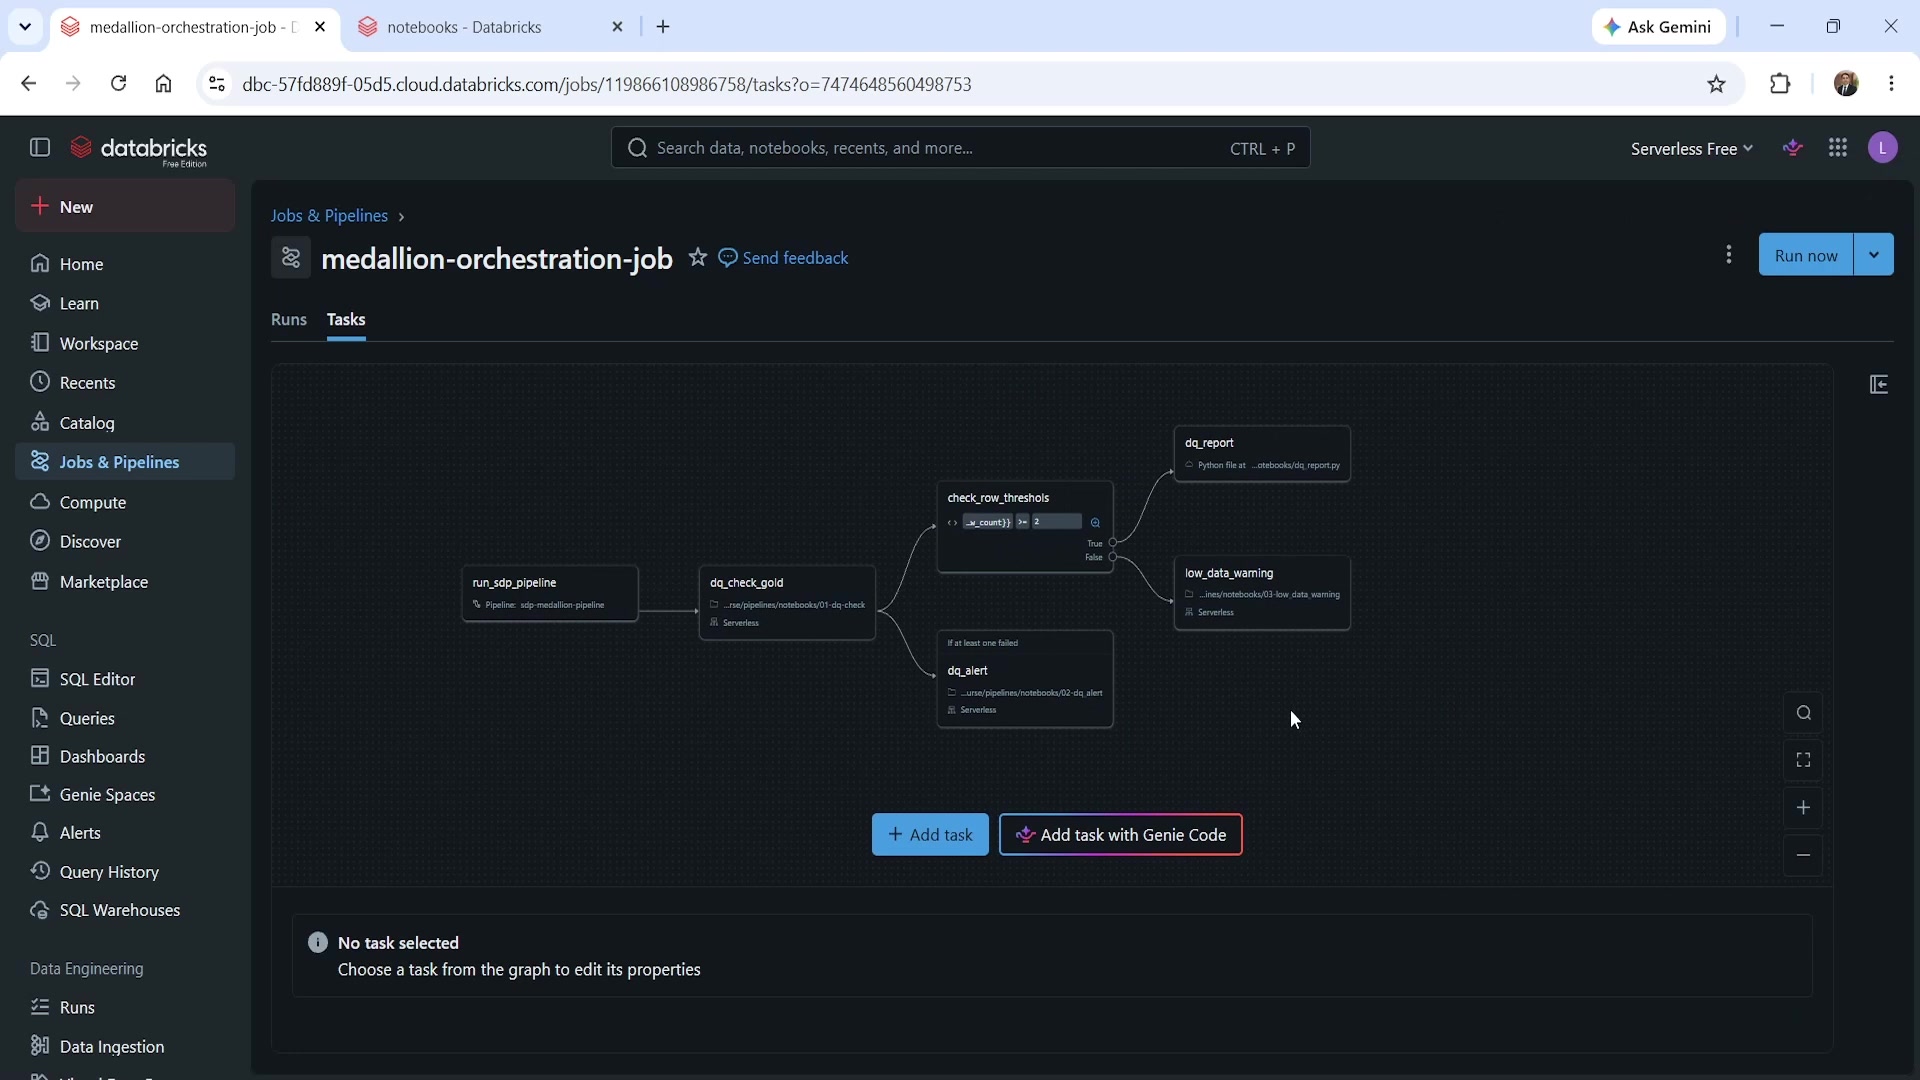The image size is (1920, 1080).
Task: Open the job kebab menu
Action: pos(1729,255)
